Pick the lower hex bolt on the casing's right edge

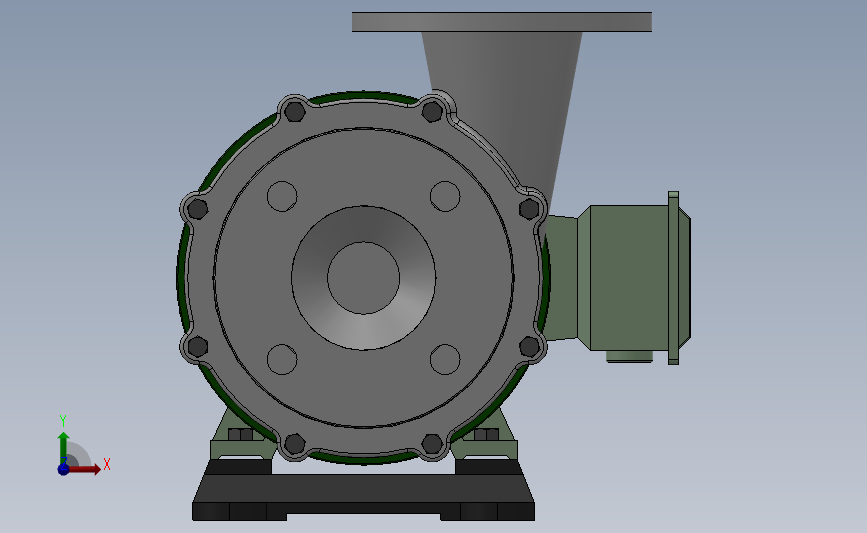[x=529, y=347]
